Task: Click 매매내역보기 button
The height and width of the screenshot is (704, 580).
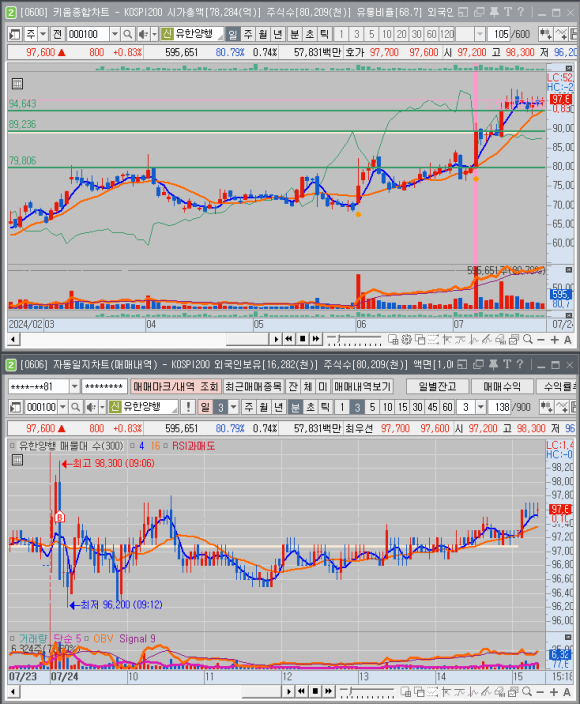Action: 362,386
